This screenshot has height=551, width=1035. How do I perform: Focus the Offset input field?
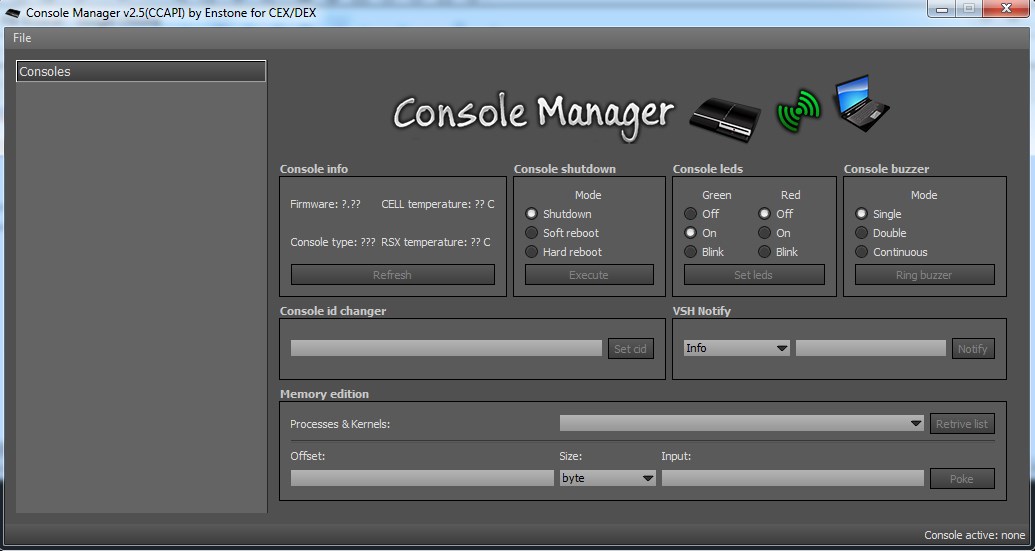pos(422,478)
